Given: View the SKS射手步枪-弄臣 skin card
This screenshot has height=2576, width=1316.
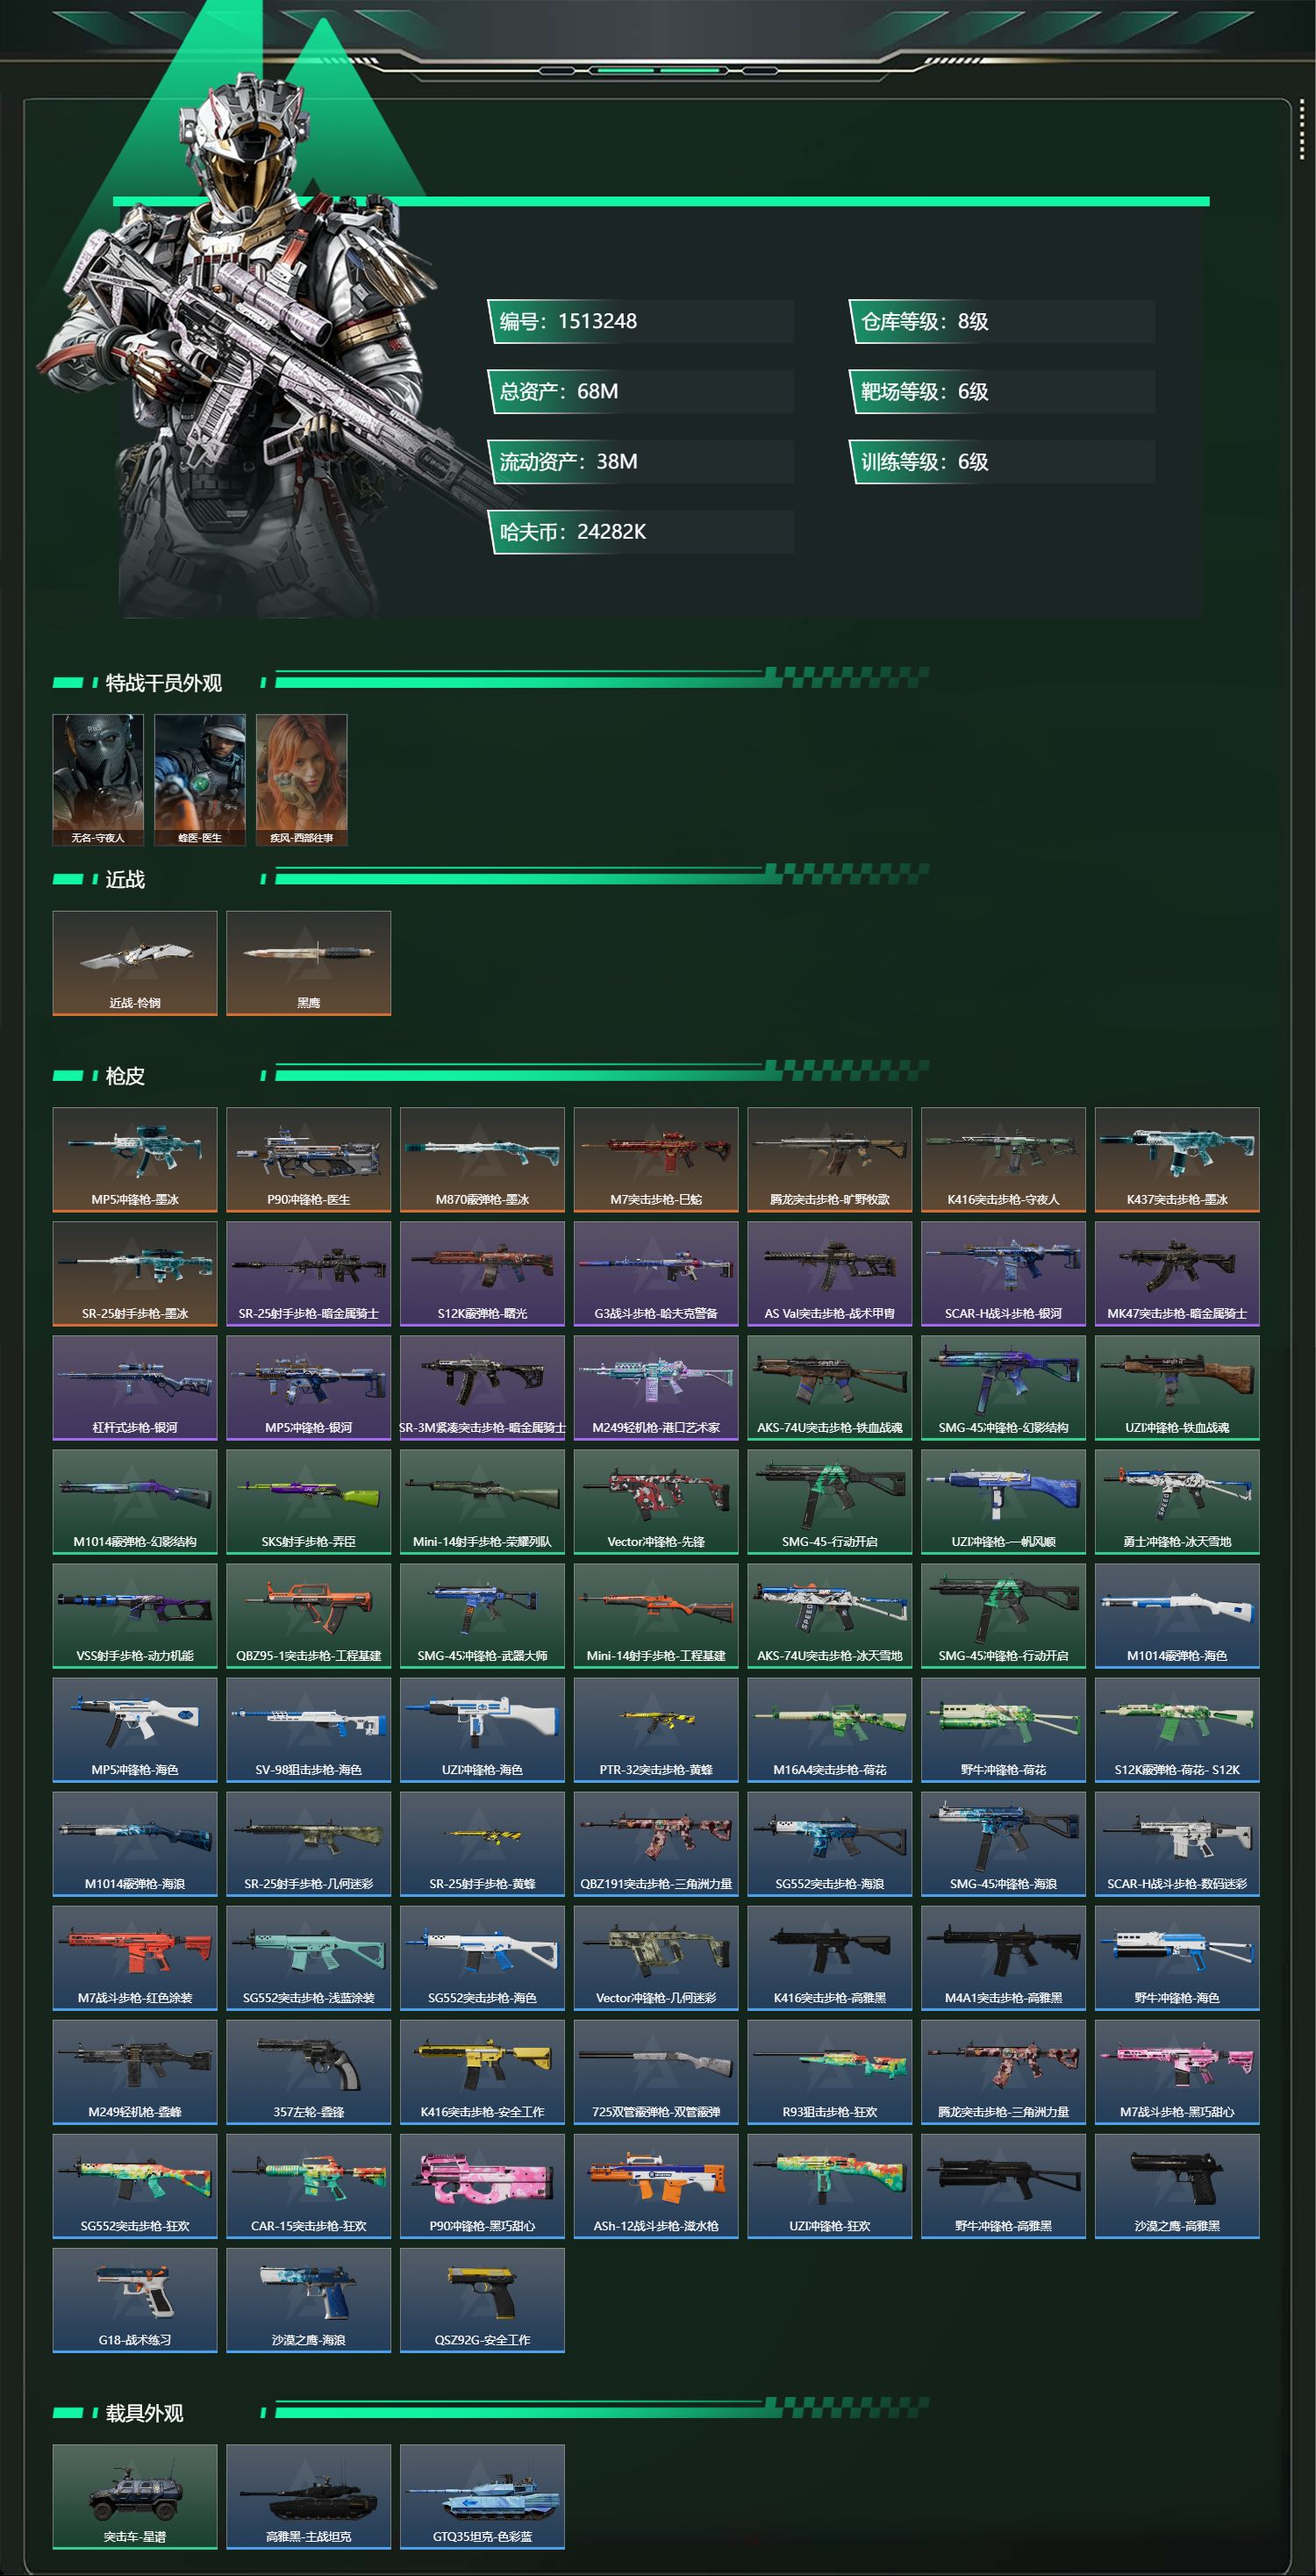Looking at the screenshot, I should click(x=309, y=1501).
